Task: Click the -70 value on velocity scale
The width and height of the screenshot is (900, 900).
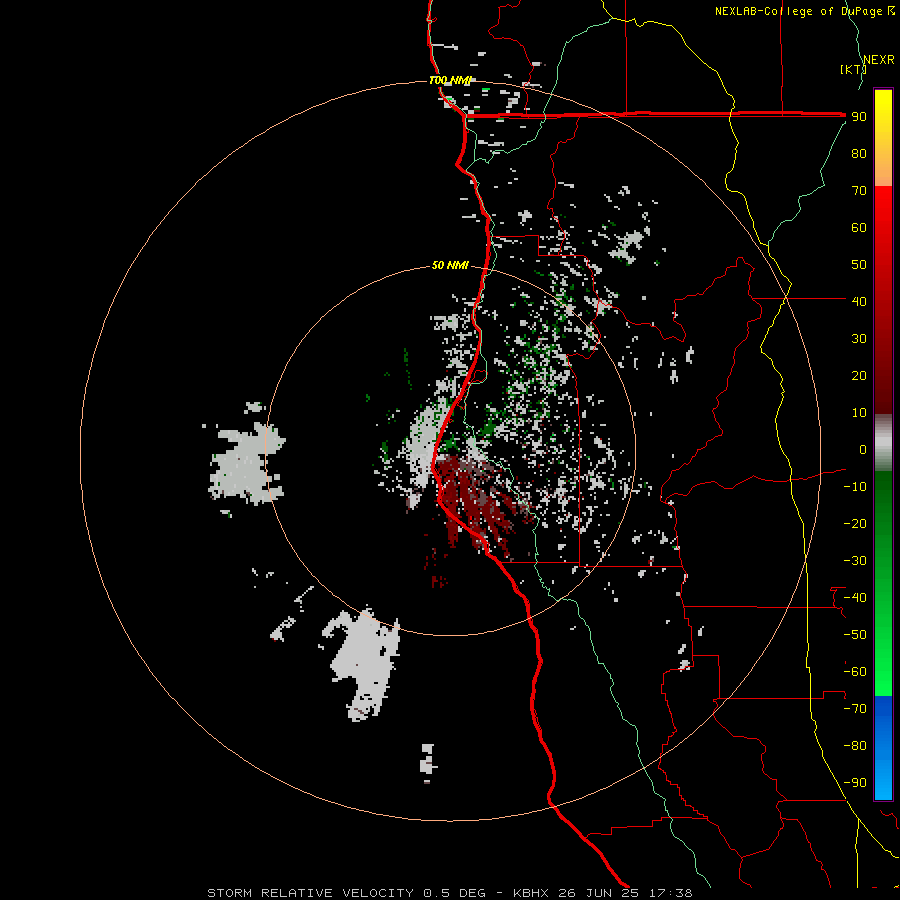Action: pos(855,709)
